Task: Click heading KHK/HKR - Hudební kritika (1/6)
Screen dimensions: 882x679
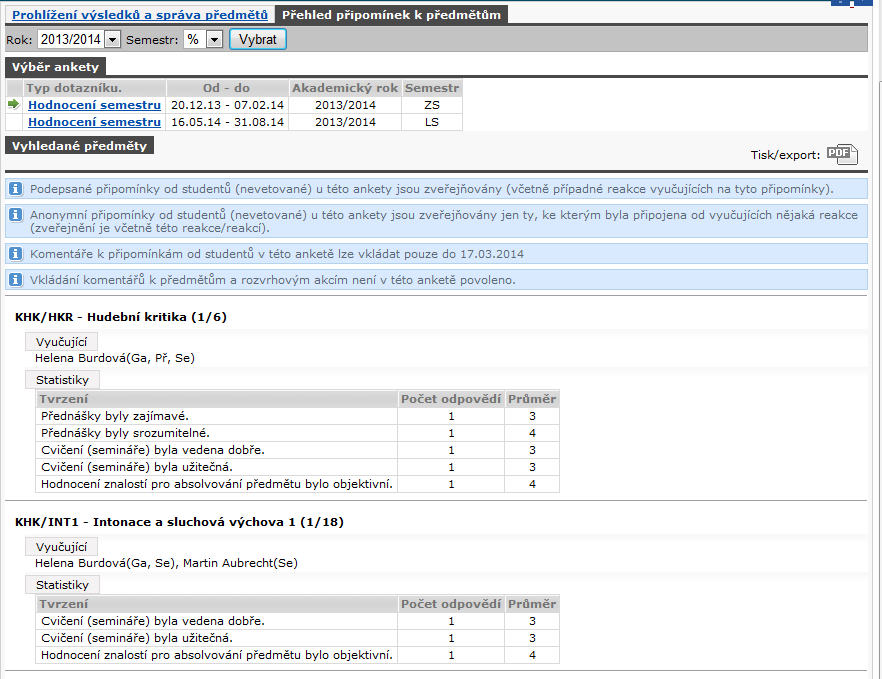Action: pos(121,317)
